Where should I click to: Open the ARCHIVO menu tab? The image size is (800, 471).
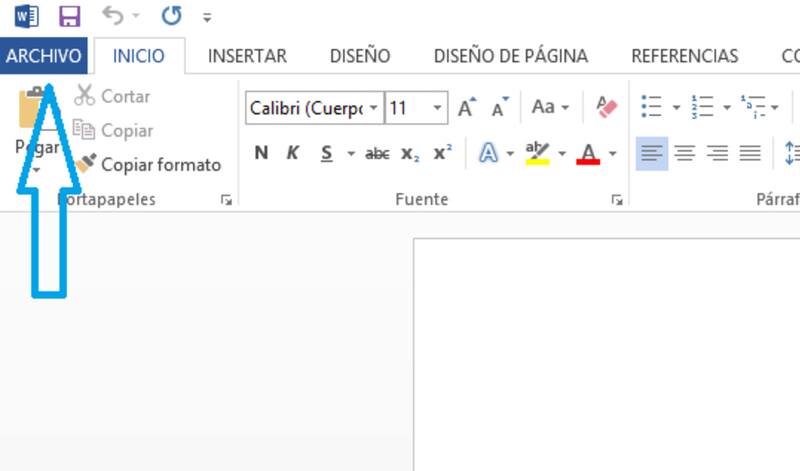[x=43, y=56]
